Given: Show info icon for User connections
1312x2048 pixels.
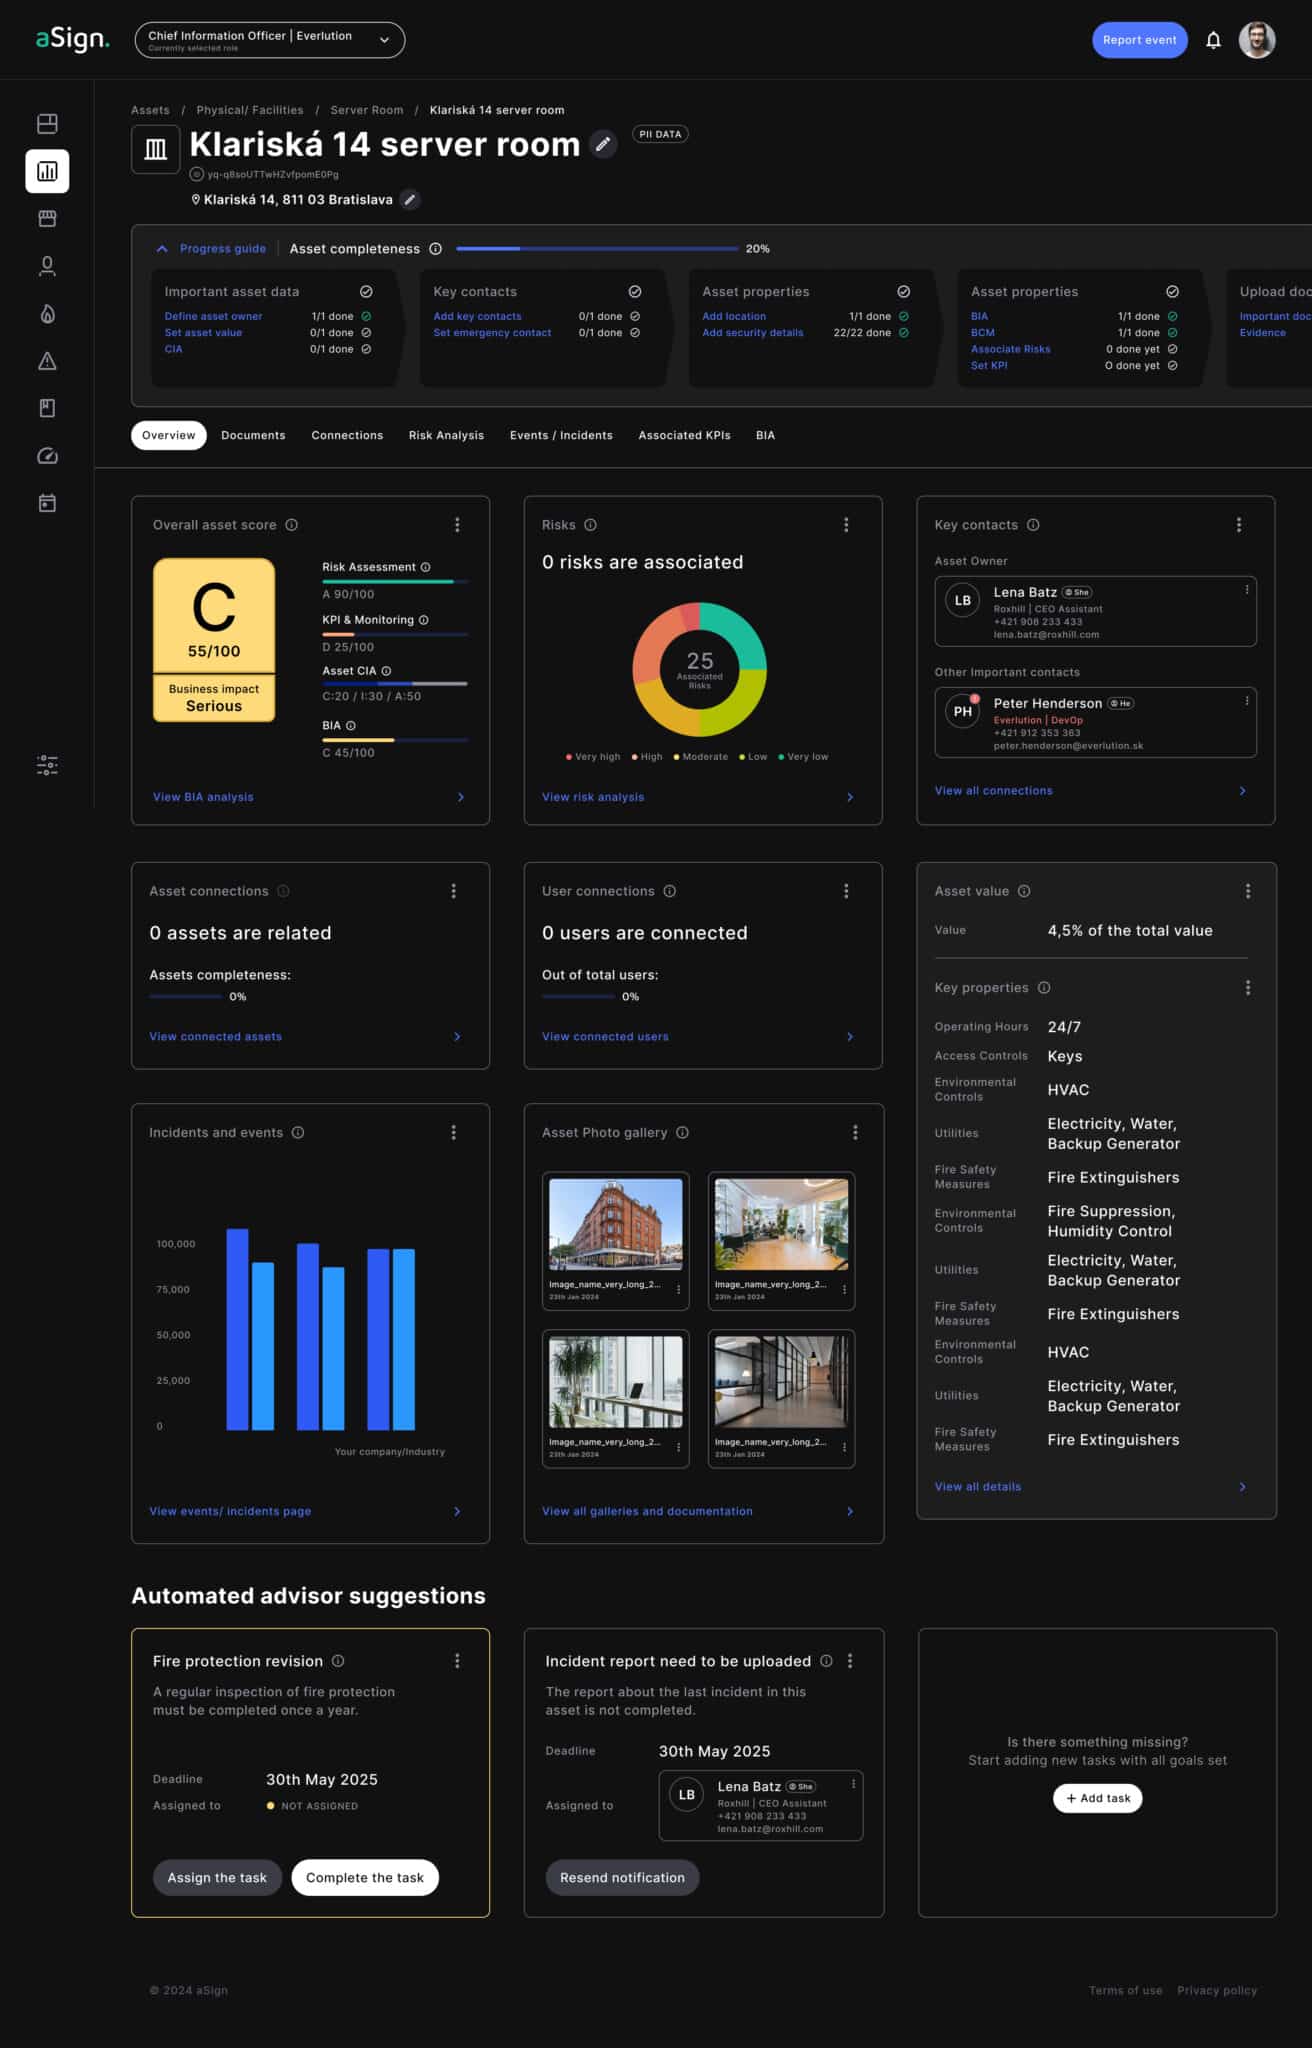Looking at the screenshot, I should pos(670,891).
